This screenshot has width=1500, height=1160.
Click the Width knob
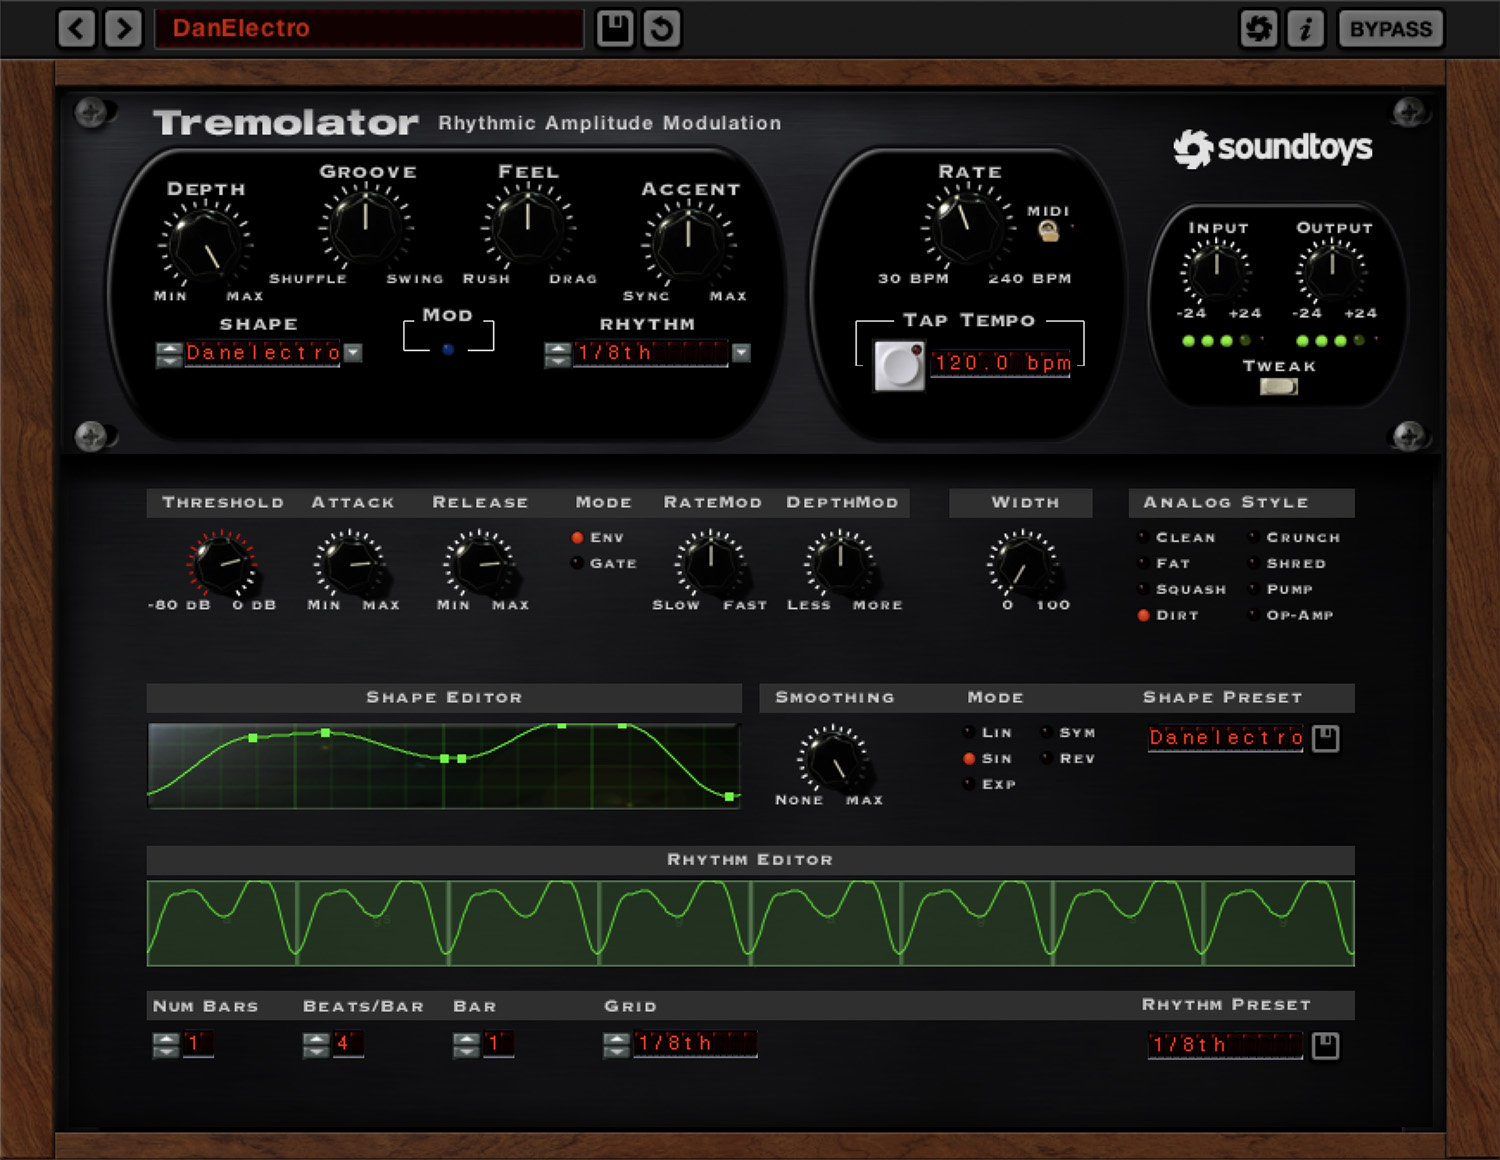click(x=1023, y=563)
